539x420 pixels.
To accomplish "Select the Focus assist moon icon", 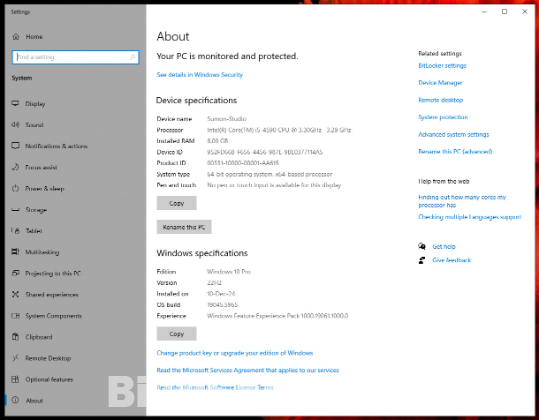I will point(15,167).
